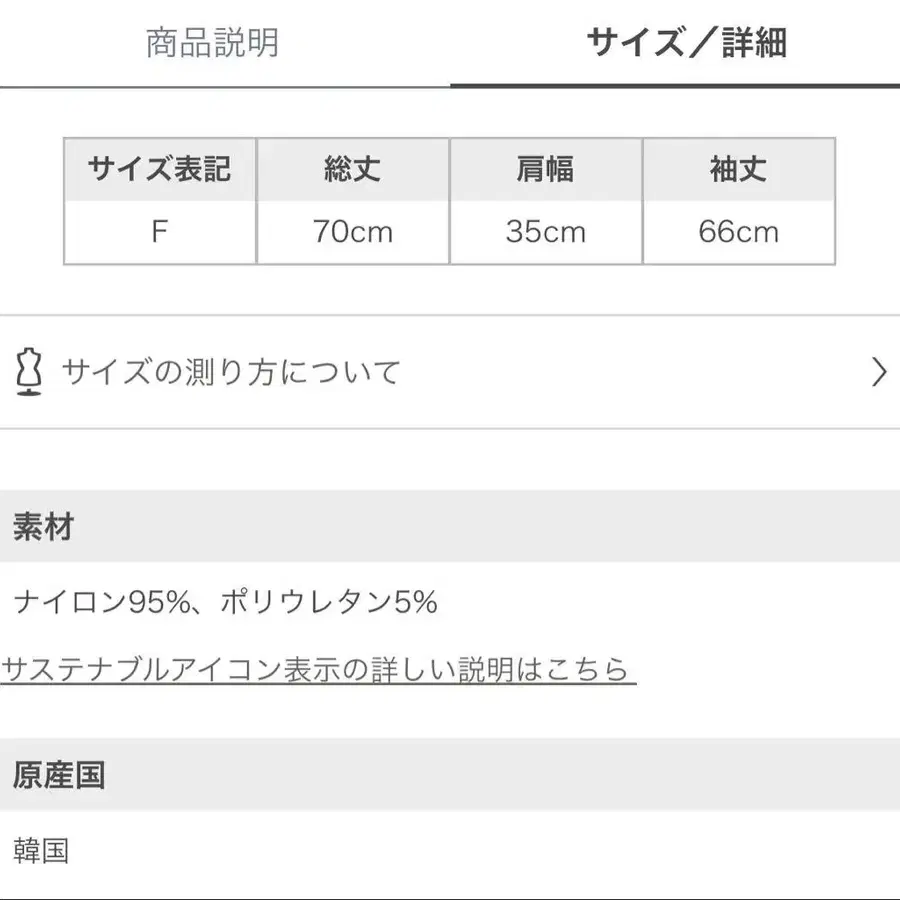This screenshot has height=900, width=900.
Task: Click the 韓国 country of origin text
Action: coord(42,850)
